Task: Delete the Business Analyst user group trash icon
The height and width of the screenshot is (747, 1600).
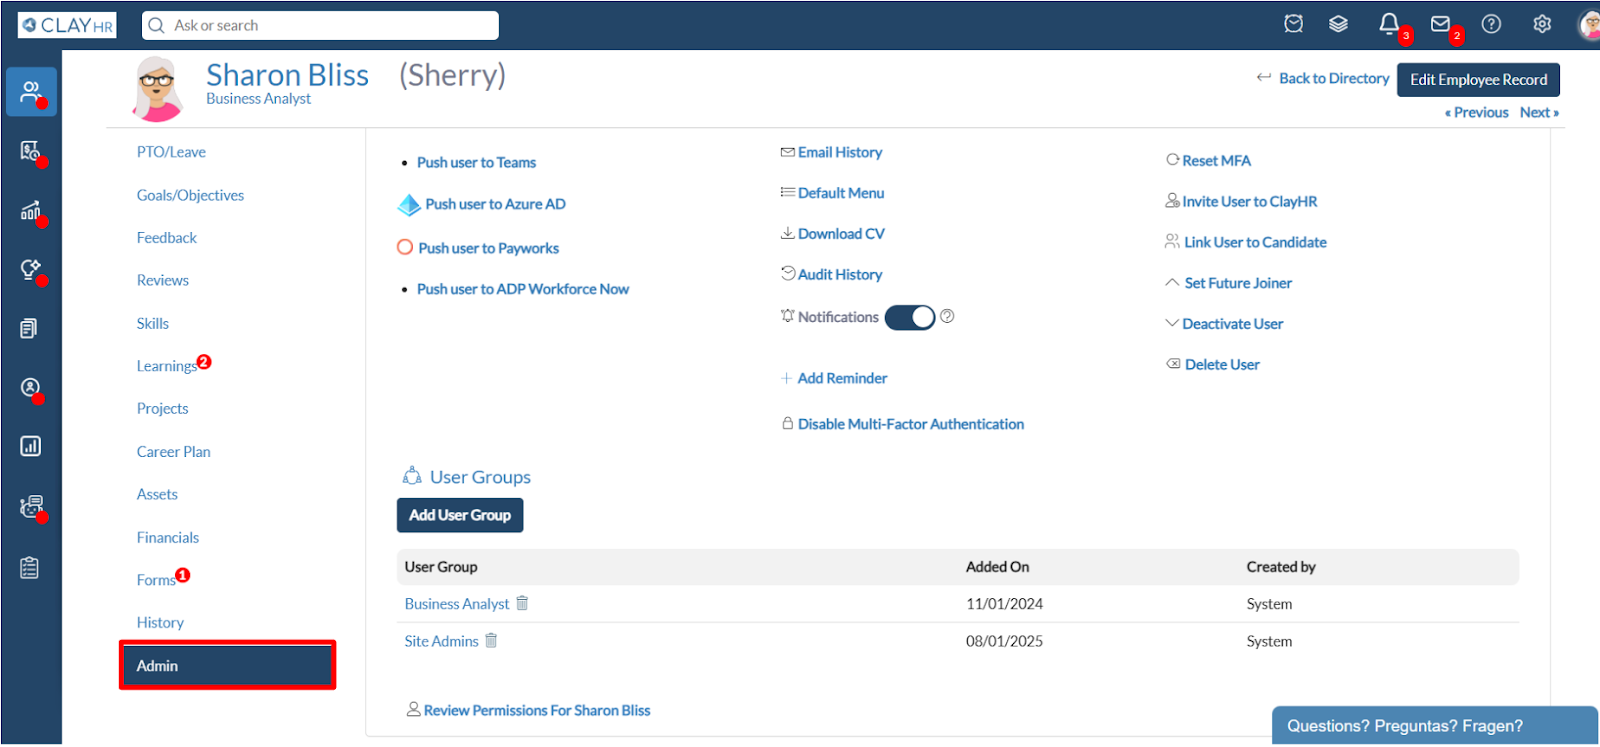Action: [x=522, y=603]
